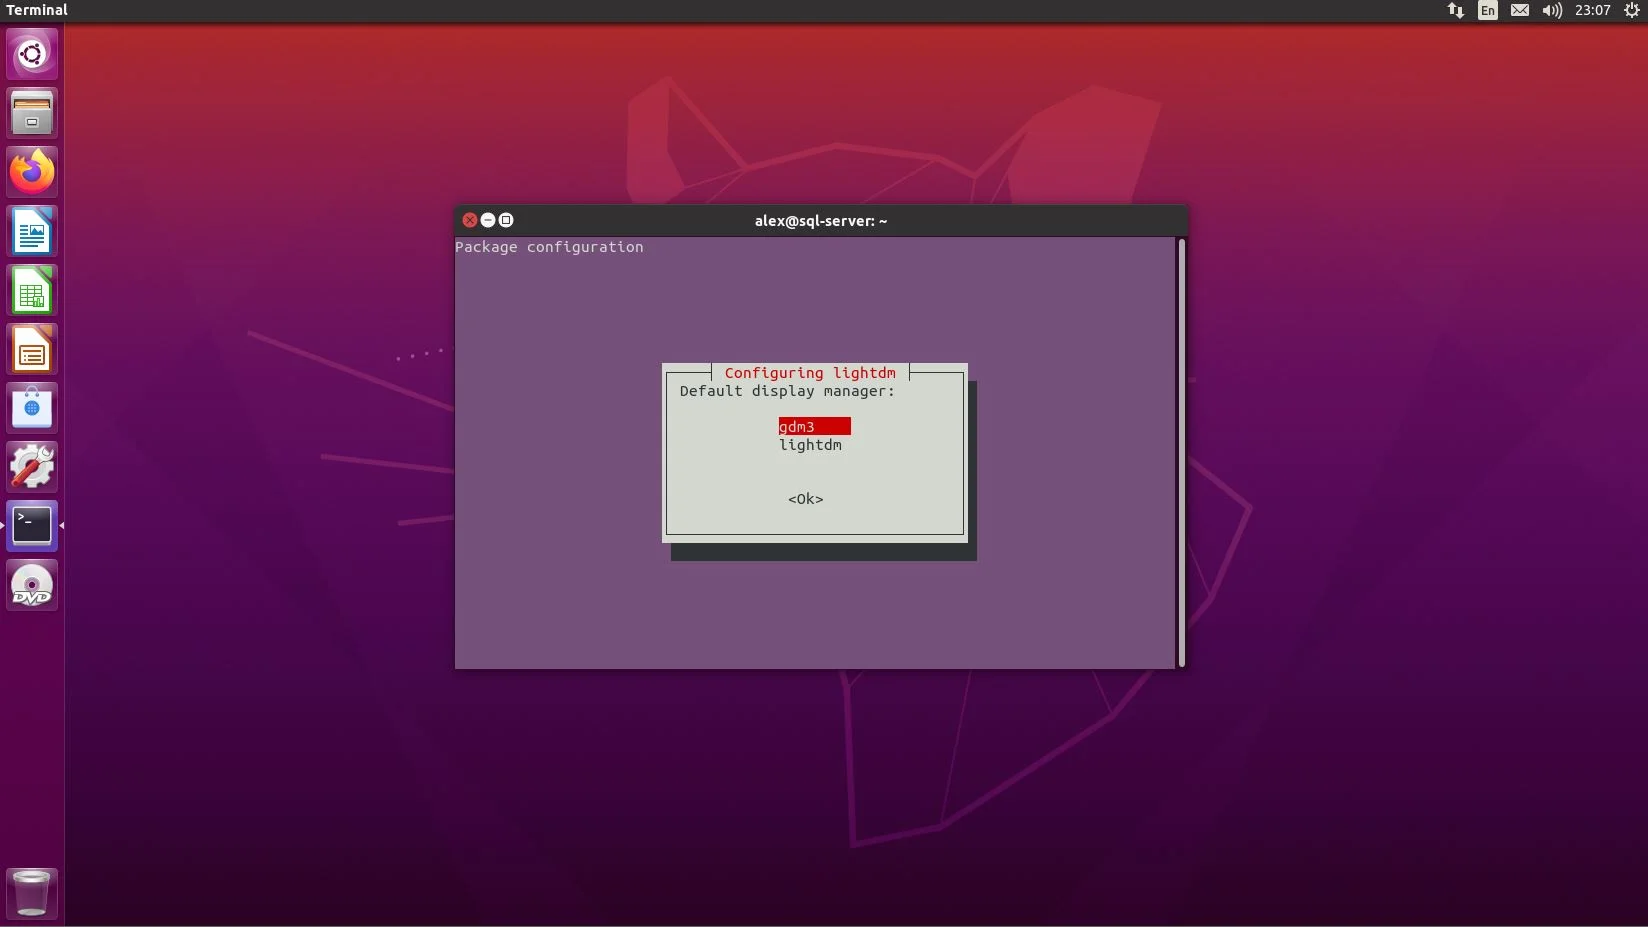Click the 'Configuring lightdm' dialog title

(x=810, y=373)
